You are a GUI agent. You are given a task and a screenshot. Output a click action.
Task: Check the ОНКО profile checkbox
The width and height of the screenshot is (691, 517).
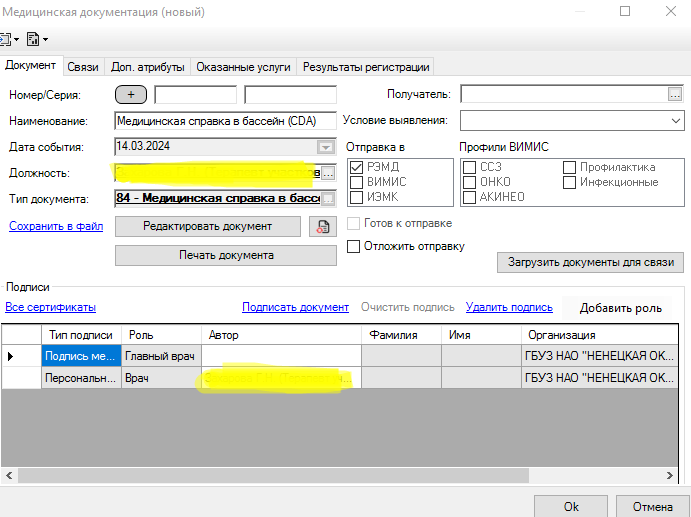click(x=469, y=182)
